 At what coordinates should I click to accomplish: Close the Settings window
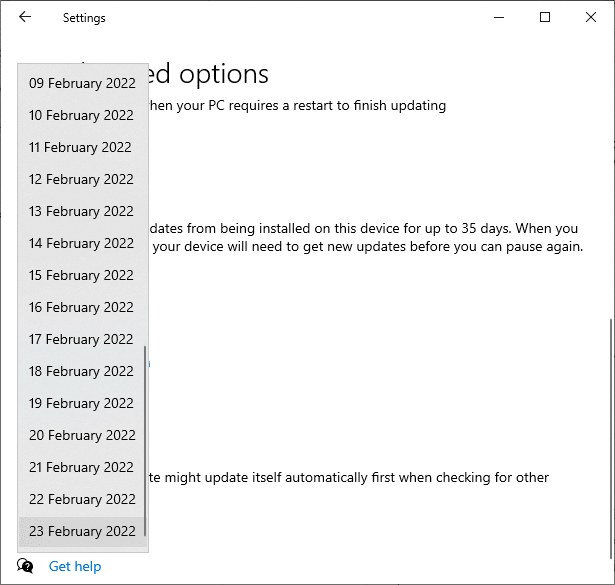[x=591, y=17]
